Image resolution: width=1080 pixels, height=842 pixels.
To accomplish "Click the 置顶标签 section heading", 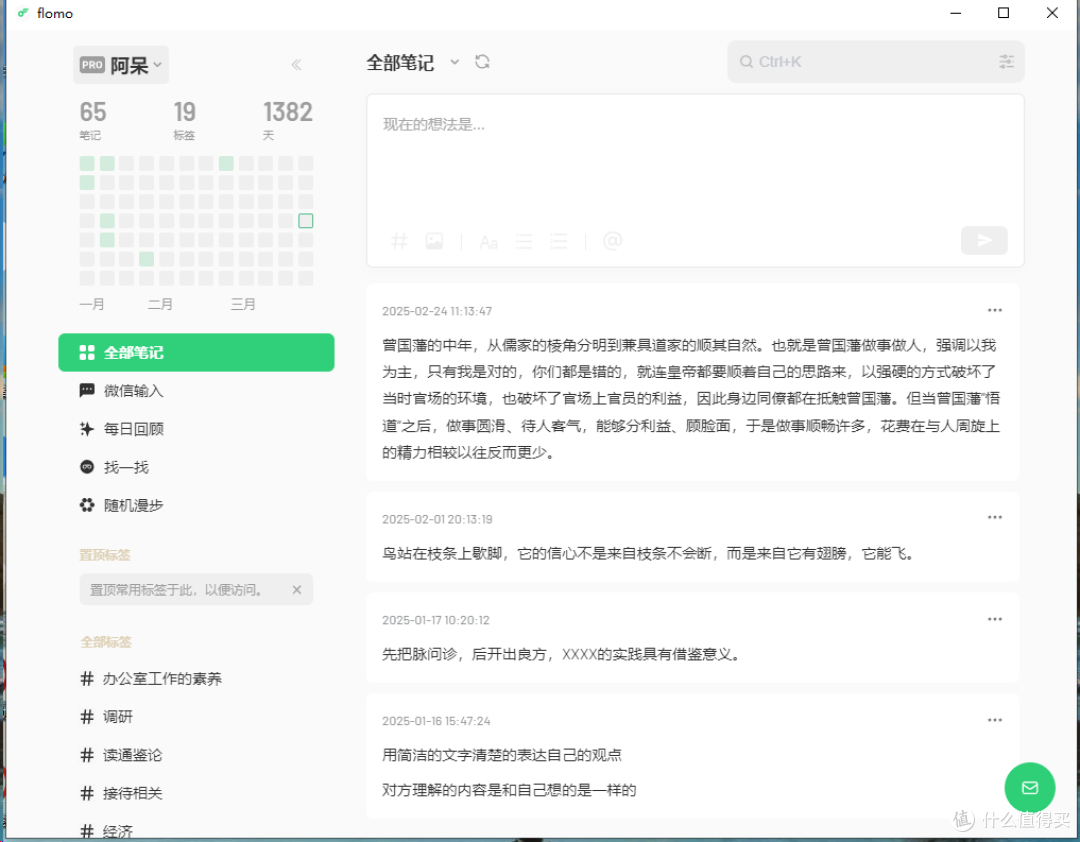I will coord(105,555).
